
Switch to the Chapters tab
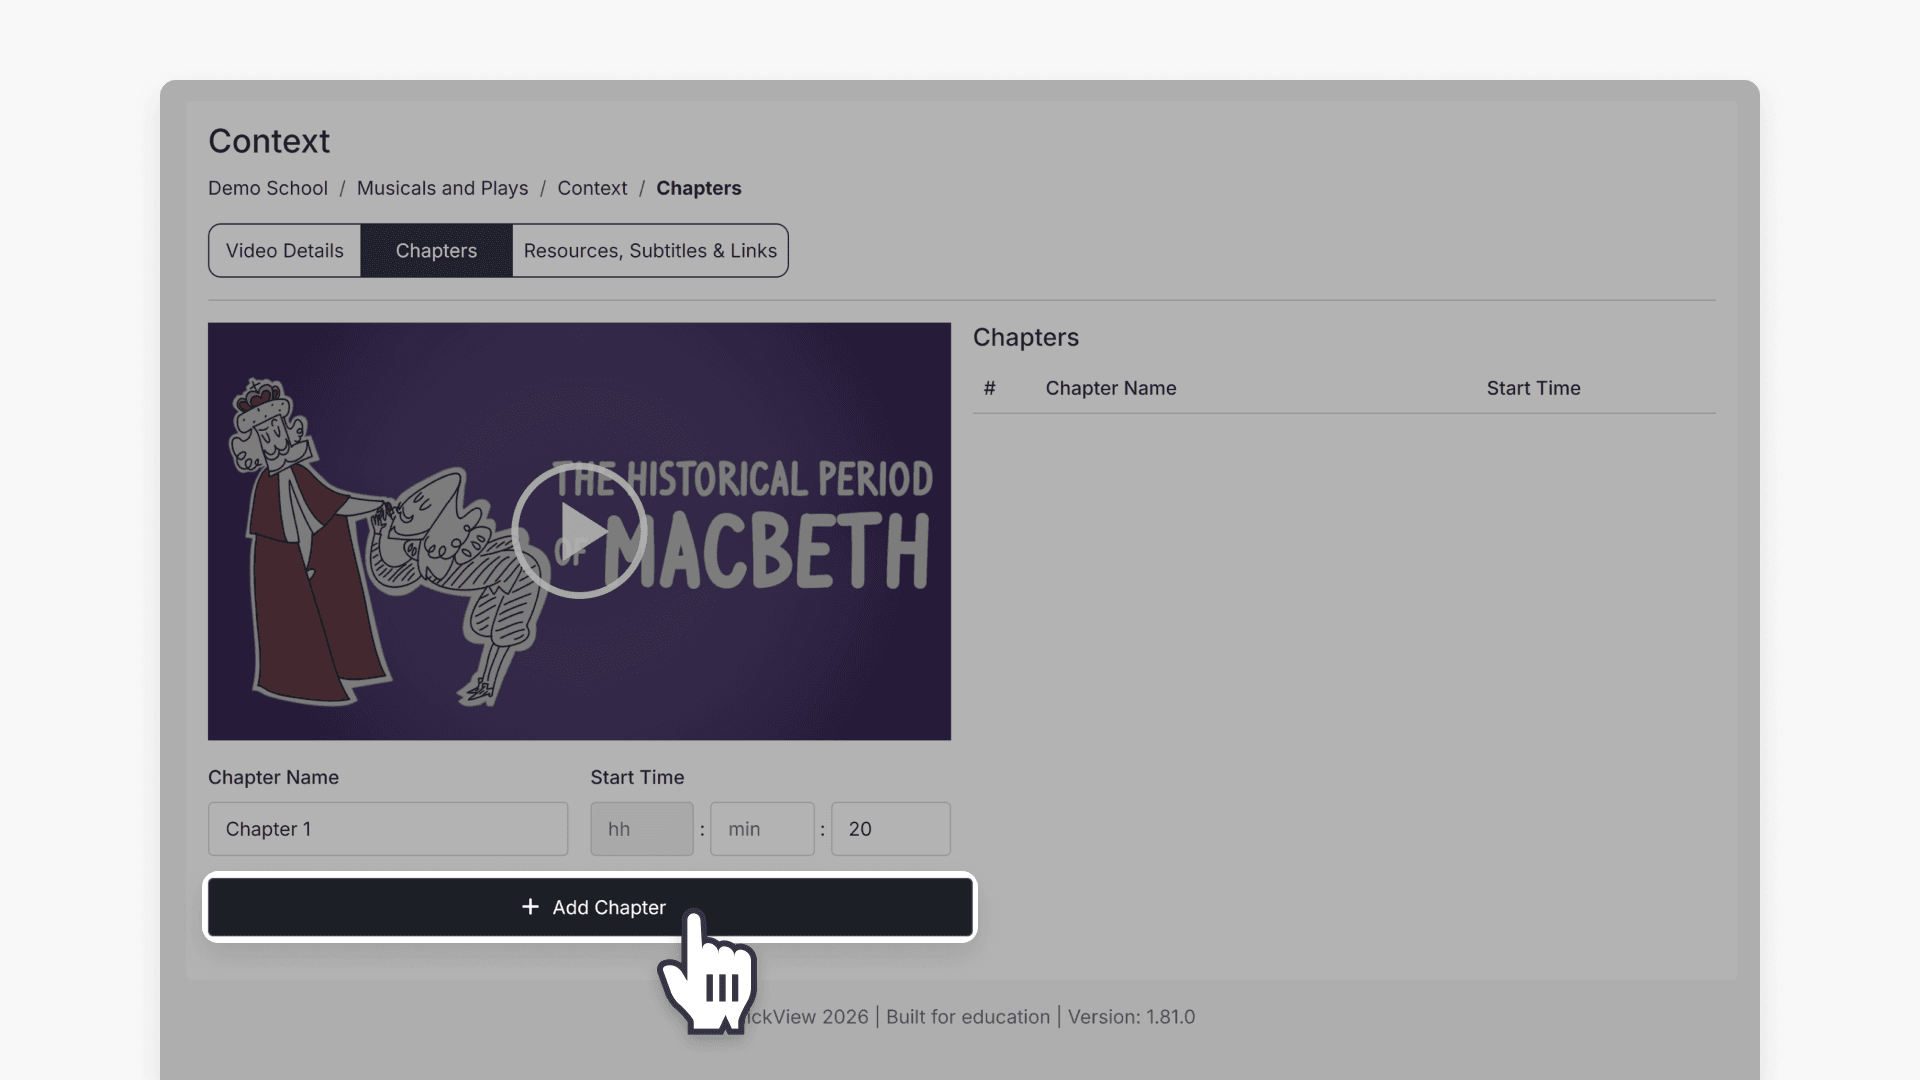(436, 250)
